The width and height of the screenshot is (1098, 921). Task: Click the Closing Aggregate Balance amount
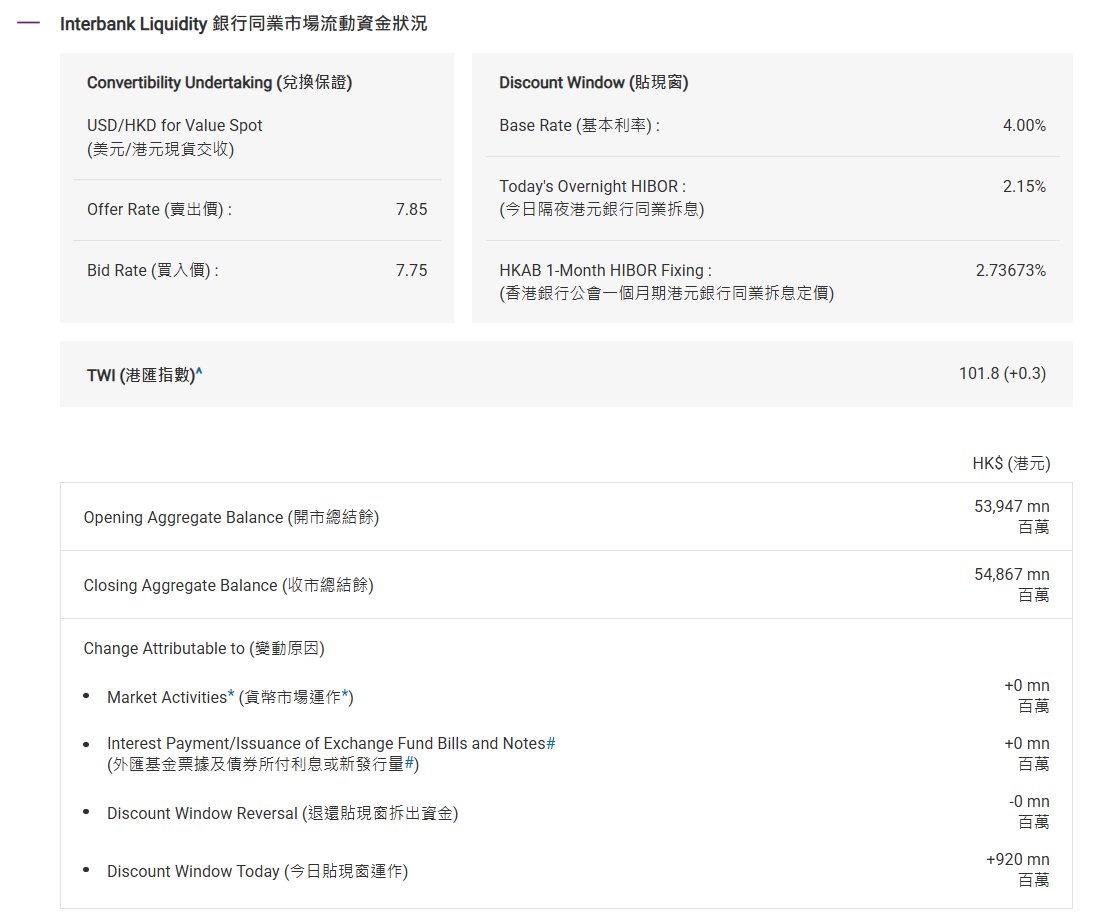click(x=1012, y=585)
